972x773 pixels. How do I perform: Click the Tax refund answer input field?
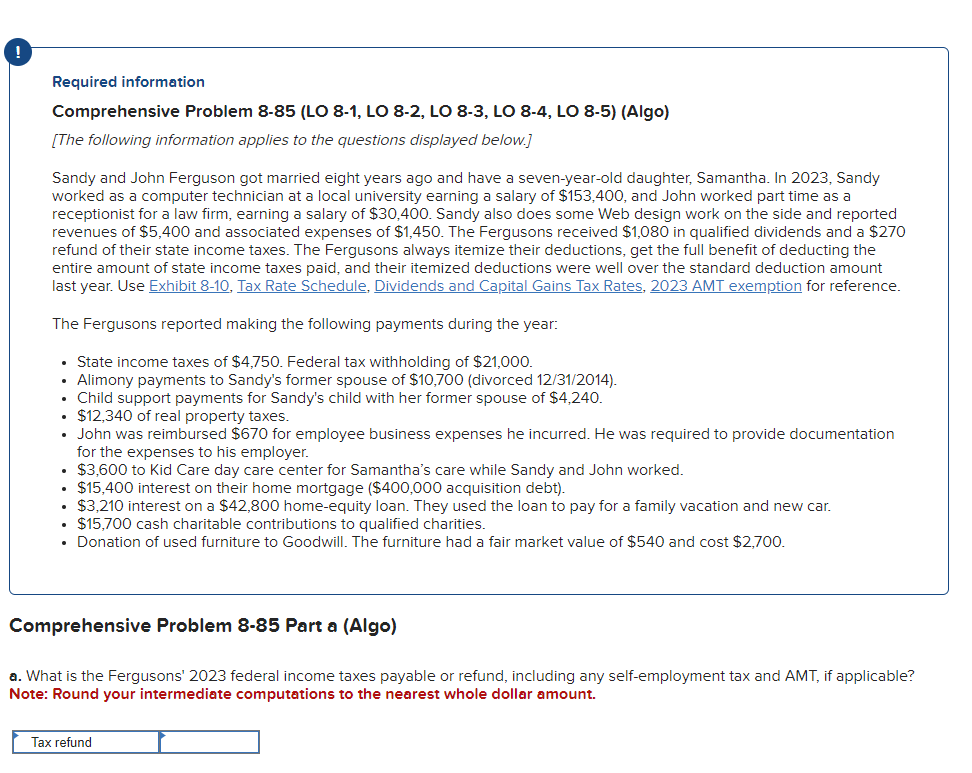tap(210, 742)
